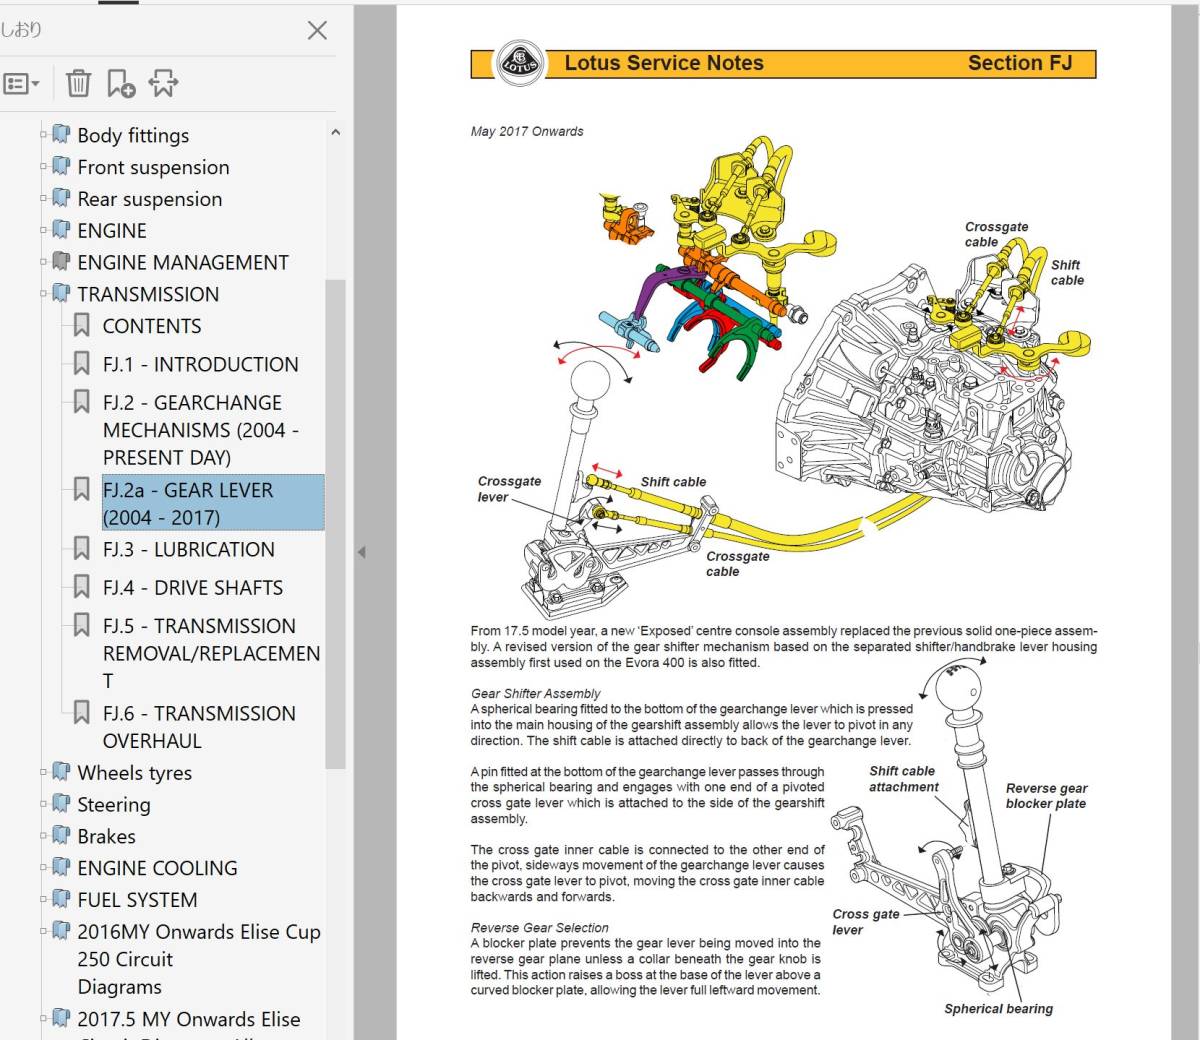Expand the ENGINE bookmark
This screenshot has height=1040, width=1200.
click(x=43, y=231)
